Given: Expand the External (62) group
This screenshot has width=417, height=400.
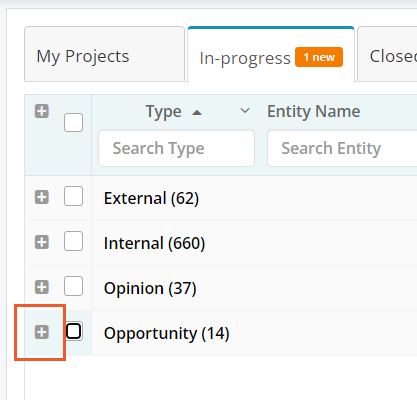Looking at the screenshot, I should [42, 197].
